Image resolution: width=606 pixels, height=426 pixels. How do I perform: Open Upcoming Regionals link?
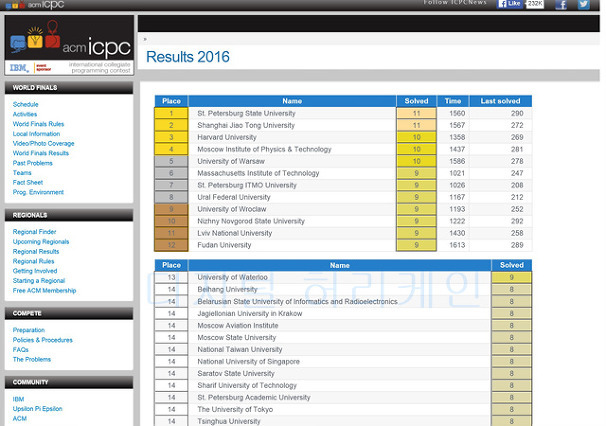pos(41,242)
